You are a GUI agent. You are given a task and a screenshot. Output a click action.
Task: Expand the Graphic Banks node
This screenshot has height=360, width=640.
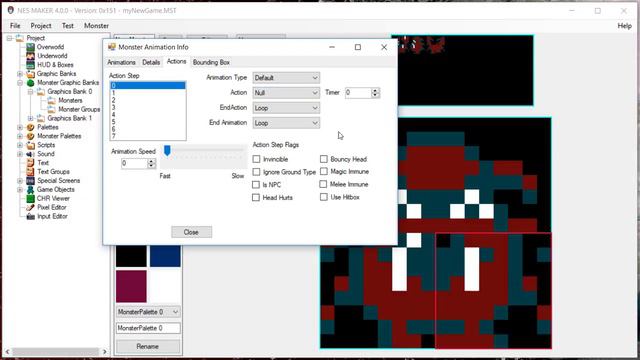coord(20,74)
